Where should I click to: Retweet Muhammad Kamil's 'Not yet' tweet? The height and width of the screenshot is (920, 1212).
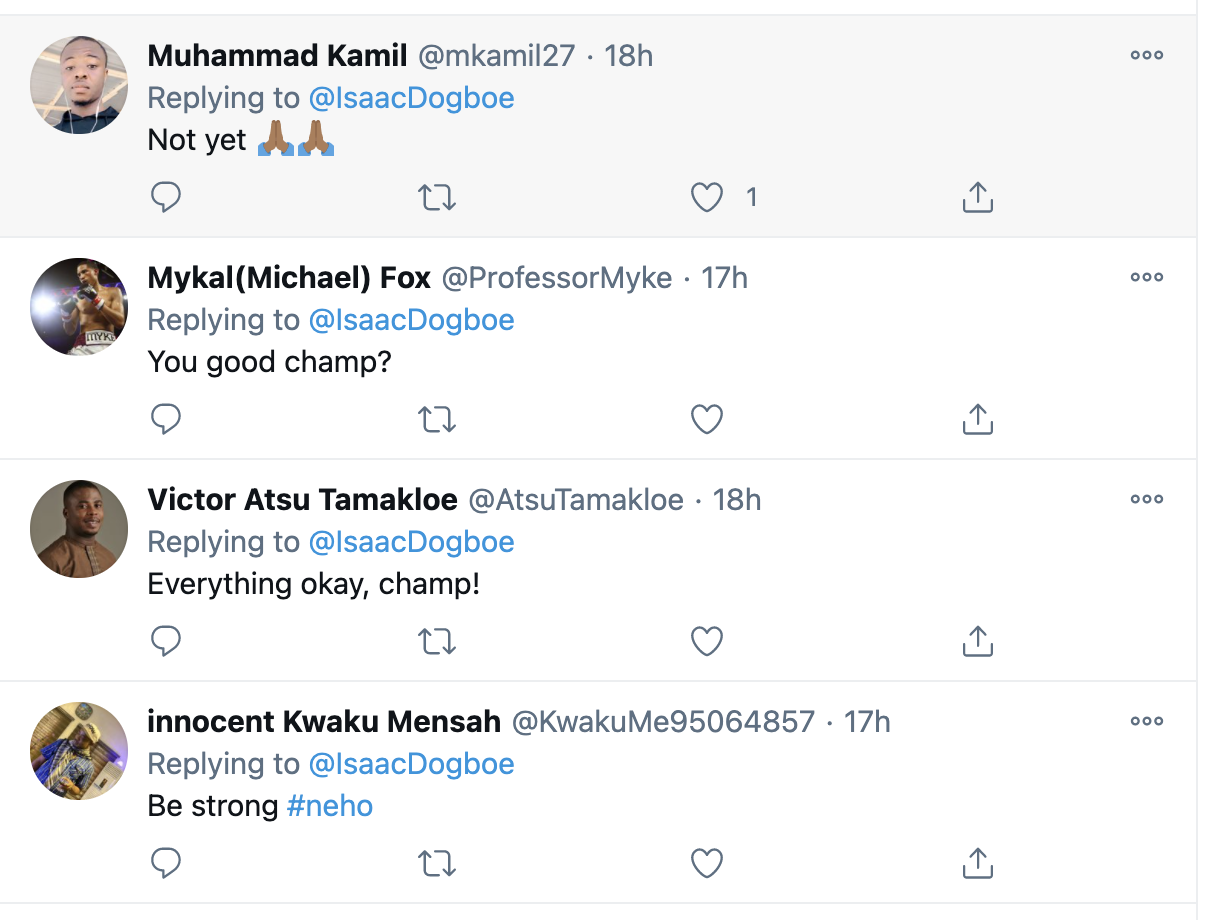pyautogui.click(x=435, y=198)
